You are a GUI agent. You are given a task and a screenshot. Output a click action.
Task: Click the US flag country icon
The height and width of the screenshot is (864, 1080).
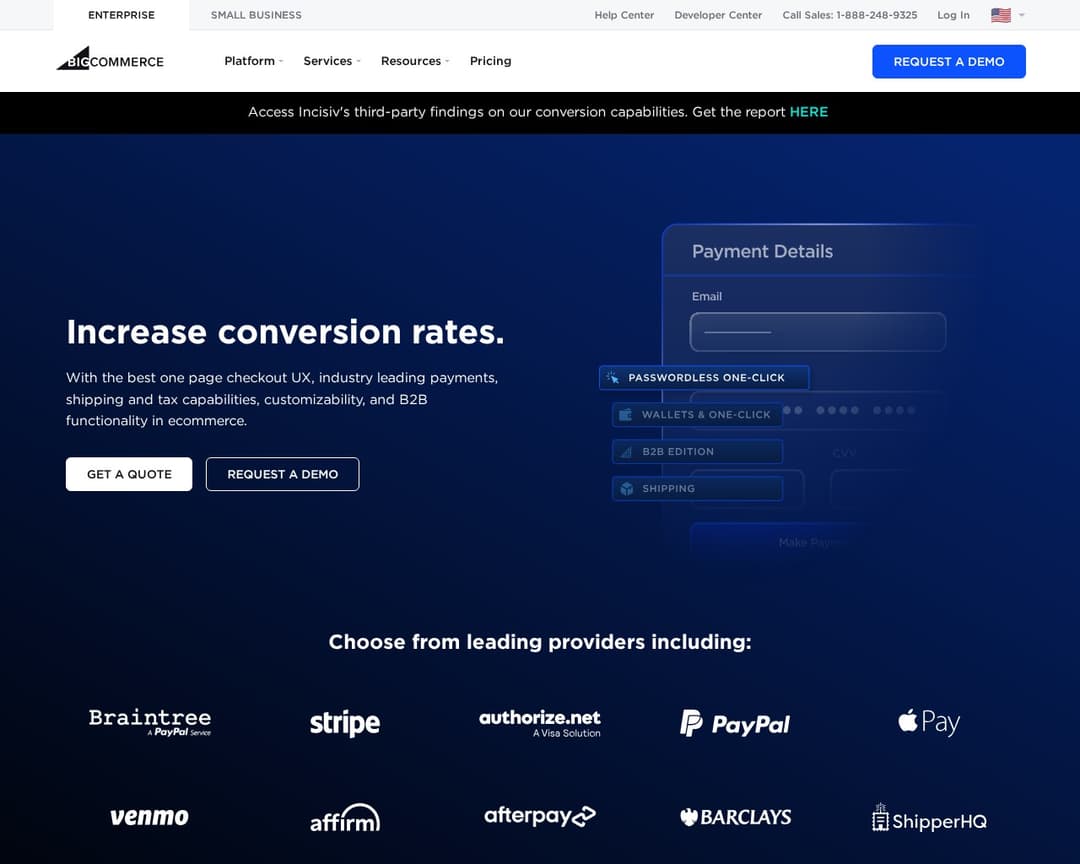click(1001, 15)
